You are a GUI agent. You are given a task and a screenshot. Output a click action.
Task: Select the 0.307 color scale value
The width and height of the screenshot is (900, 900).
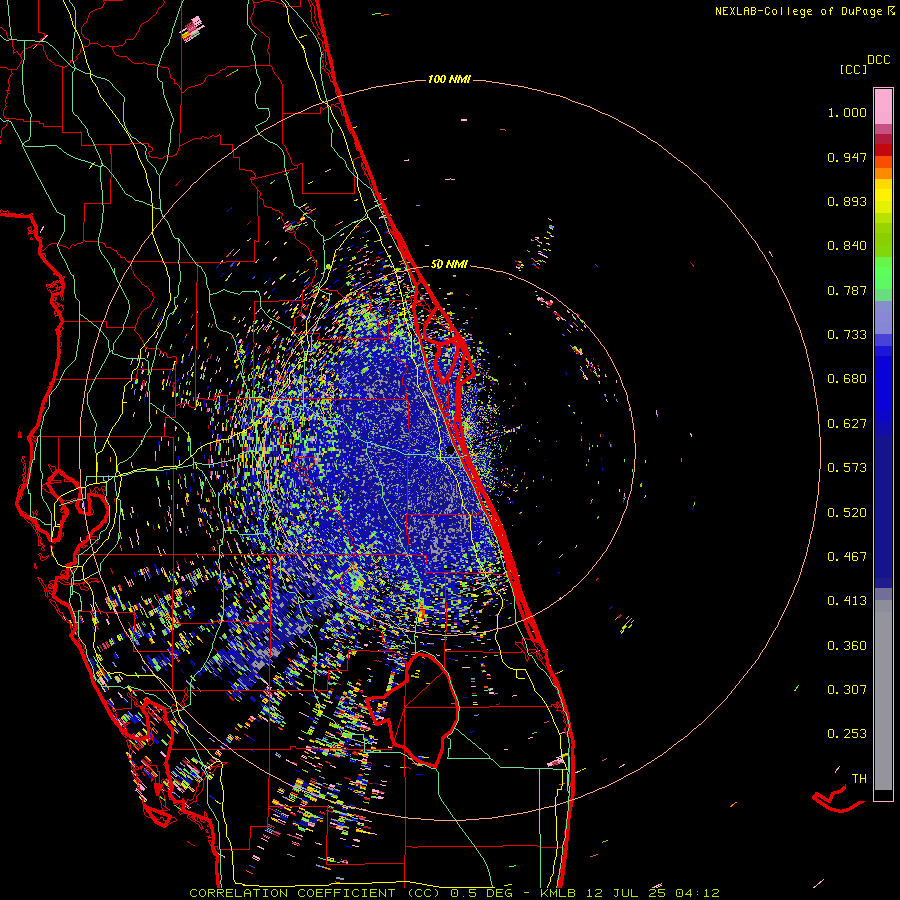(x=847, y=690)
